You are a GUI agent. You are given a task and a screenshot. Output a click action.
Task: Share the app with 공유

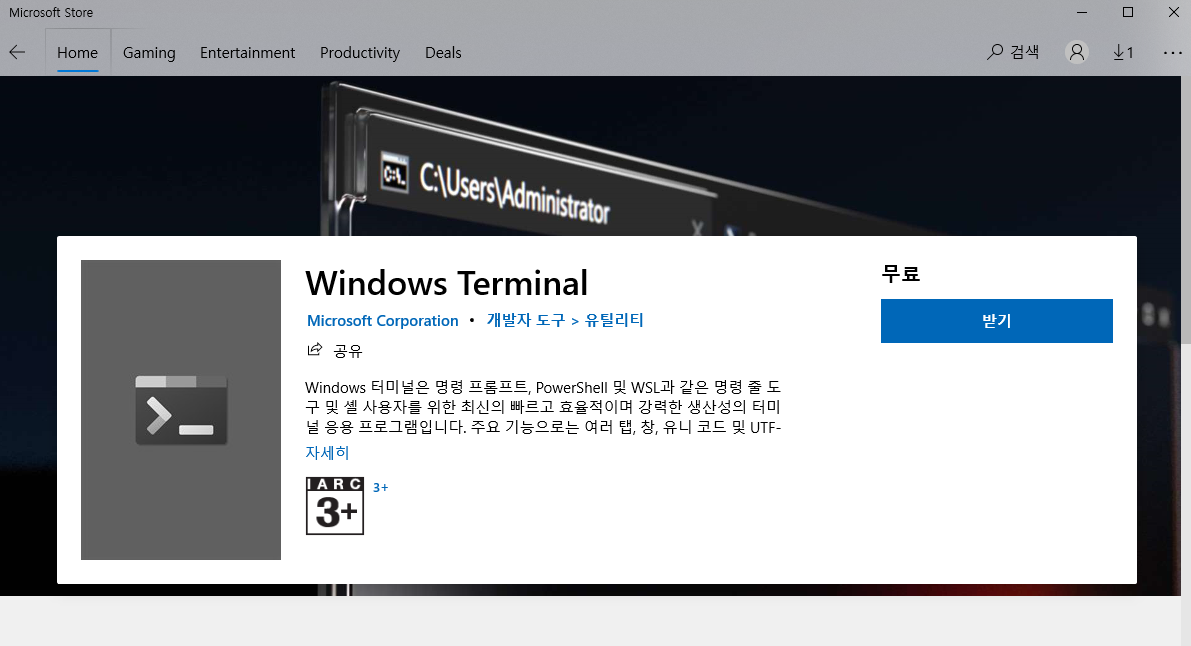pos(335,350)
